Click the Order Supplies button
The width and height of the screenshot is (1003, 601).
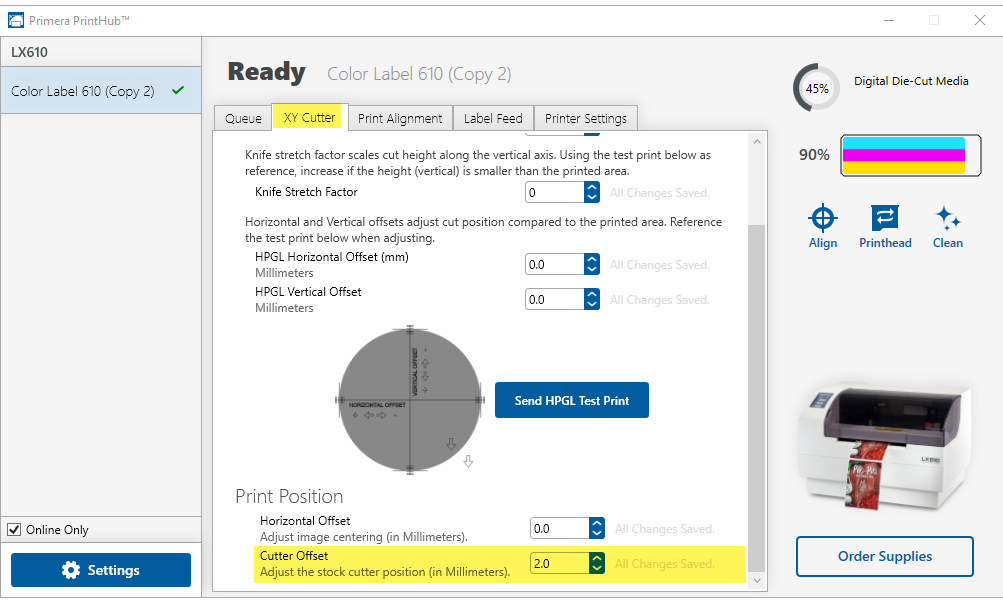point(885,556)
